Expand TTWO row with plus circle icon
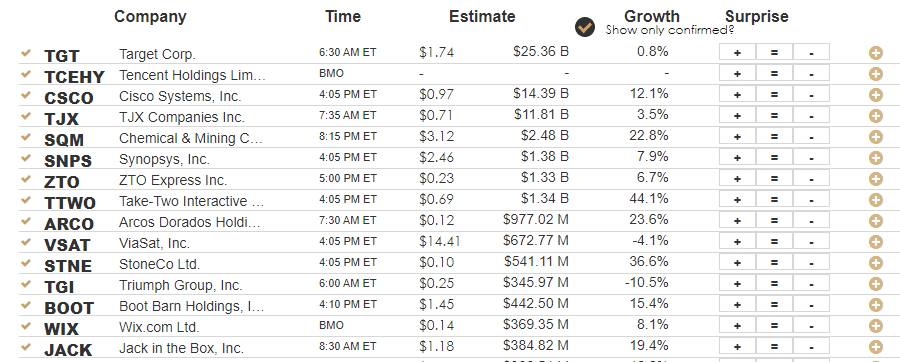 [875, 200]
